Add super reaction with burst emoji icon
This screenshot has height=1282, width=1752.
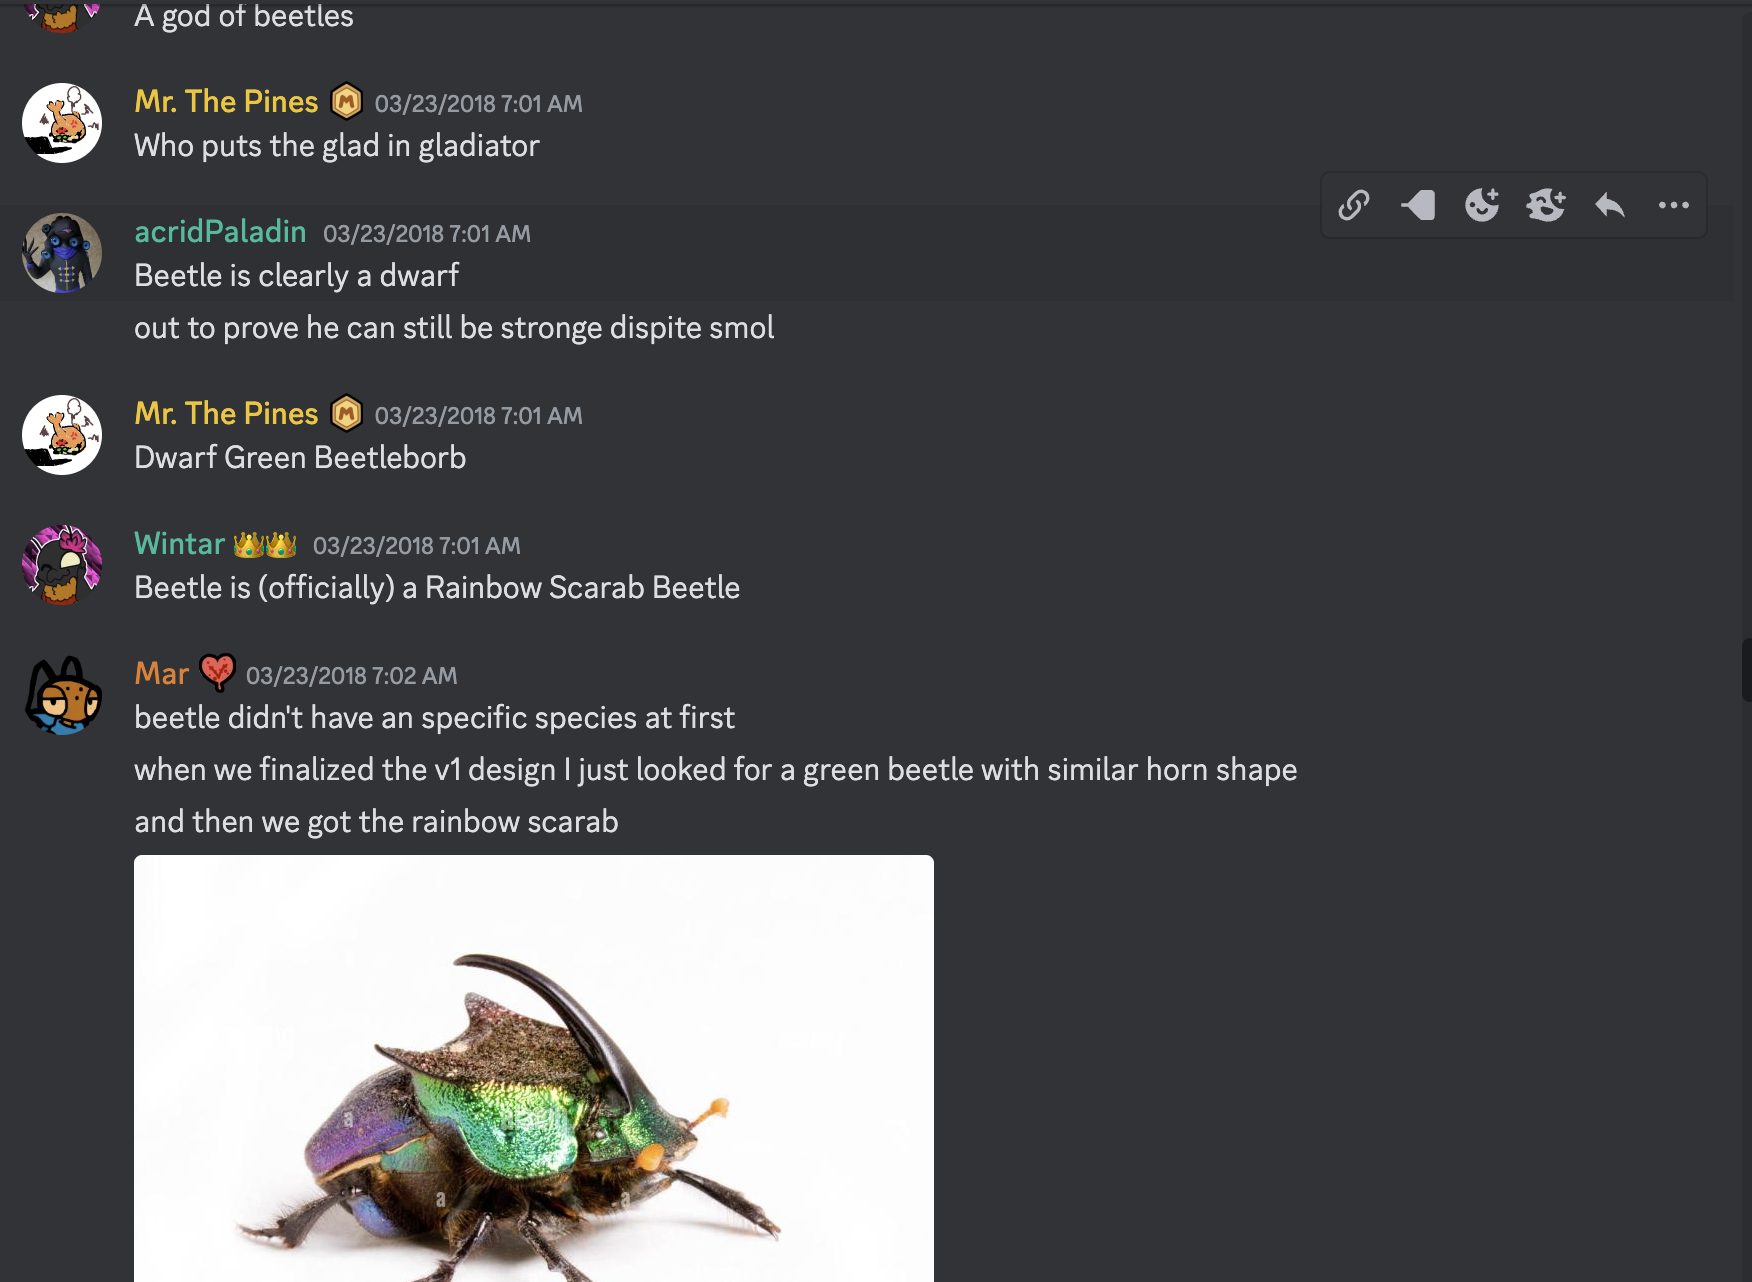(1545, 205)
